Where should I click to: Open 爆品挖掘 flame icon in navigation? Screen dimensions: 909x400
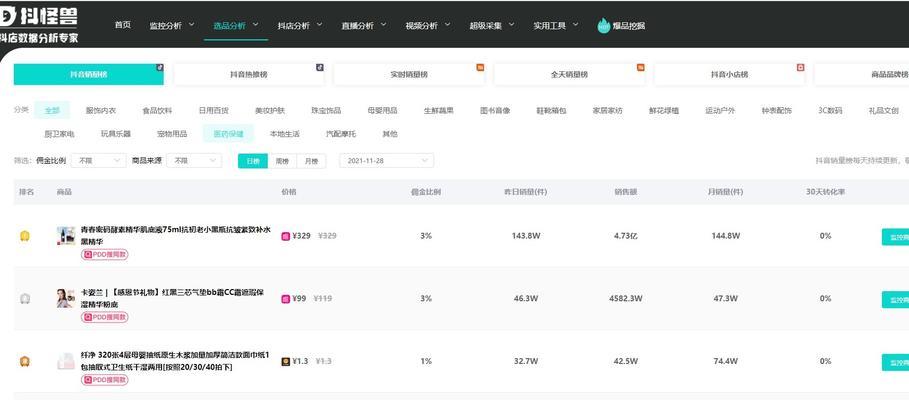tap(603, 26)
